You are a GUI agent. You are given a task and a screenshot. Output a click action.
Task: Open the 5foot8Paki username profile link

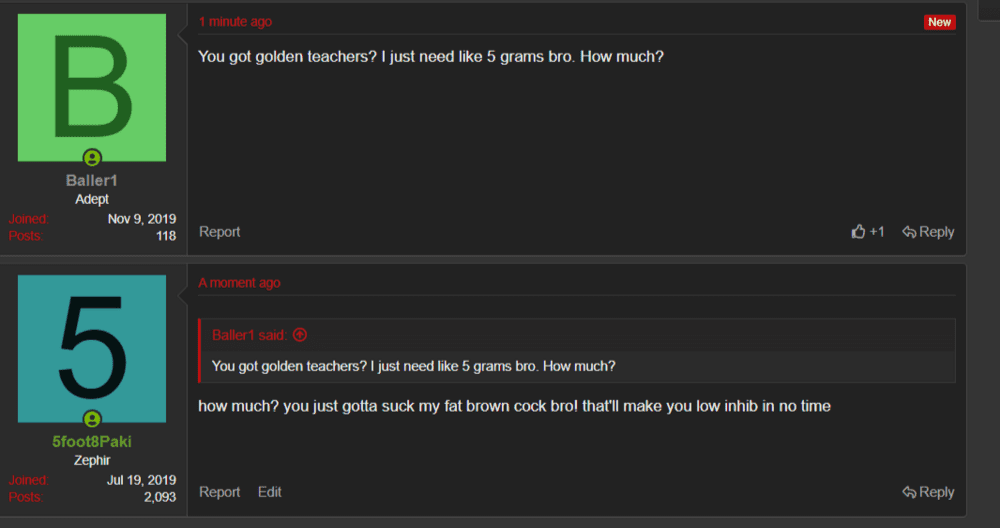click(x=92, y=441)
